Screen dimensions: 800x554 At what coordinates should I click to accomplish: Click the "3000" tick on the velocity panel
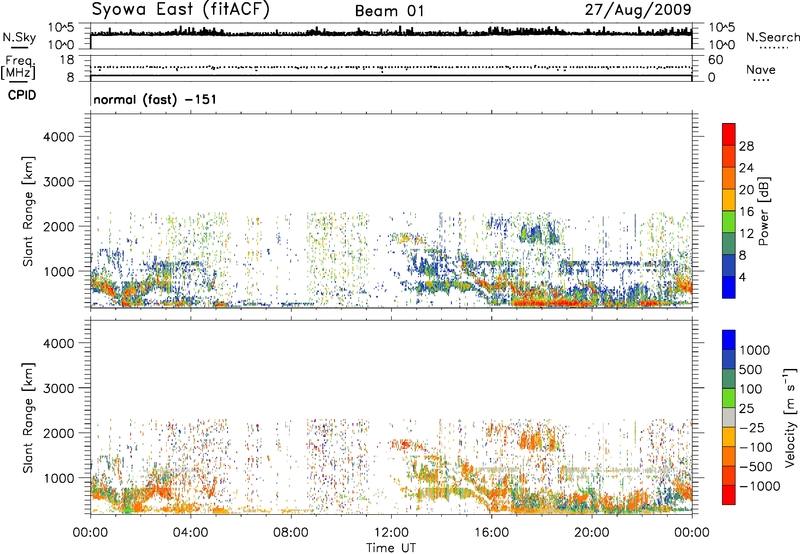(x=59, y=388)
